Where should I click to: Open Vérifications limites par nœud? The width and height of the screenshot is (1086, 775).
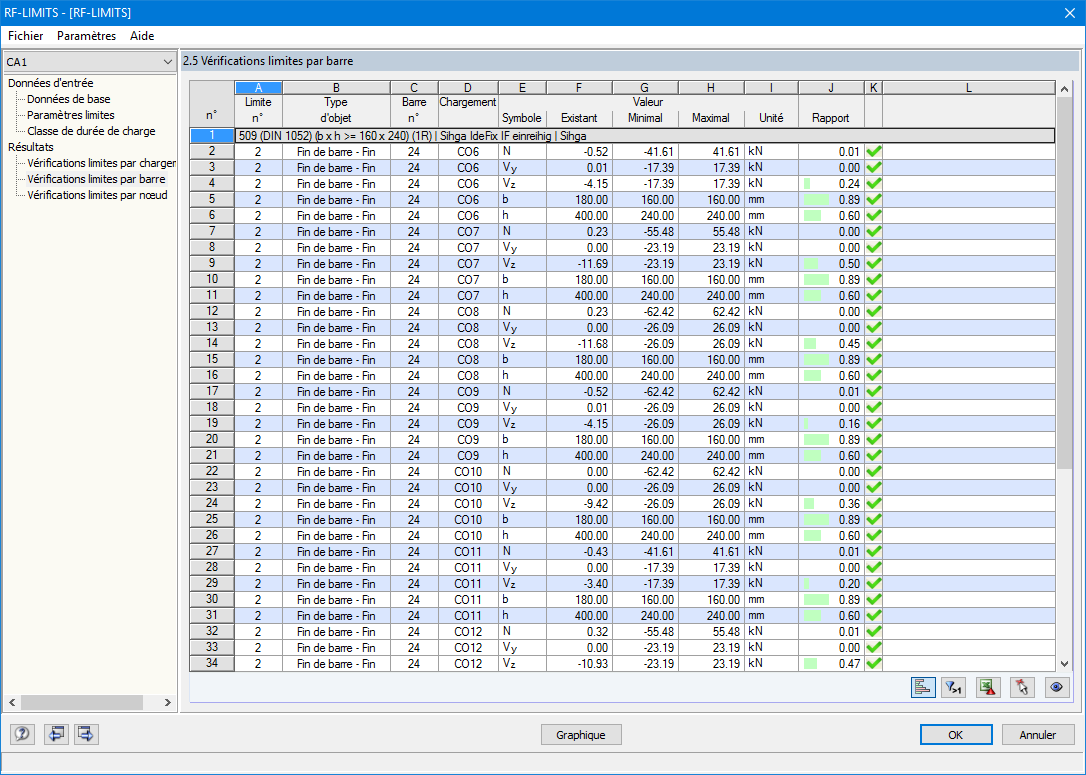pyautogui.click(x=97, y=195)
